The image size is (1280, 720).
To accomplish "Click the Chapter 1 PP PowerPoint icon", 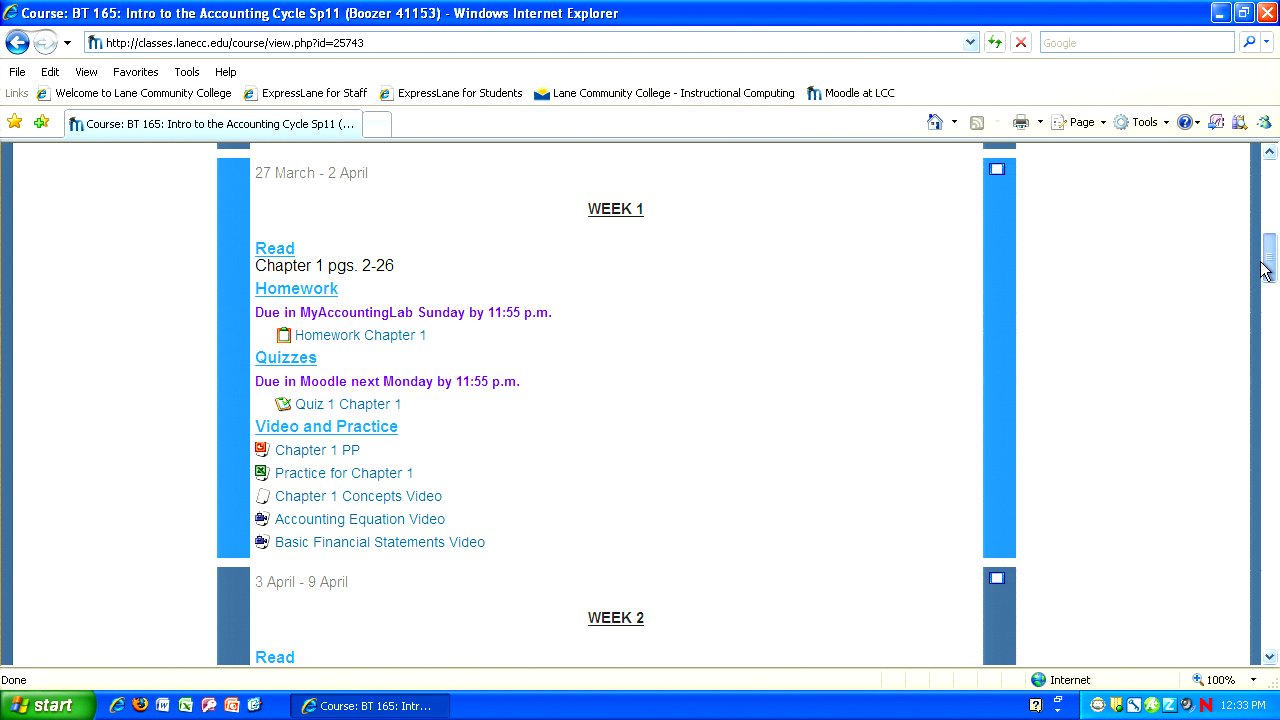I will coord(262,450).
